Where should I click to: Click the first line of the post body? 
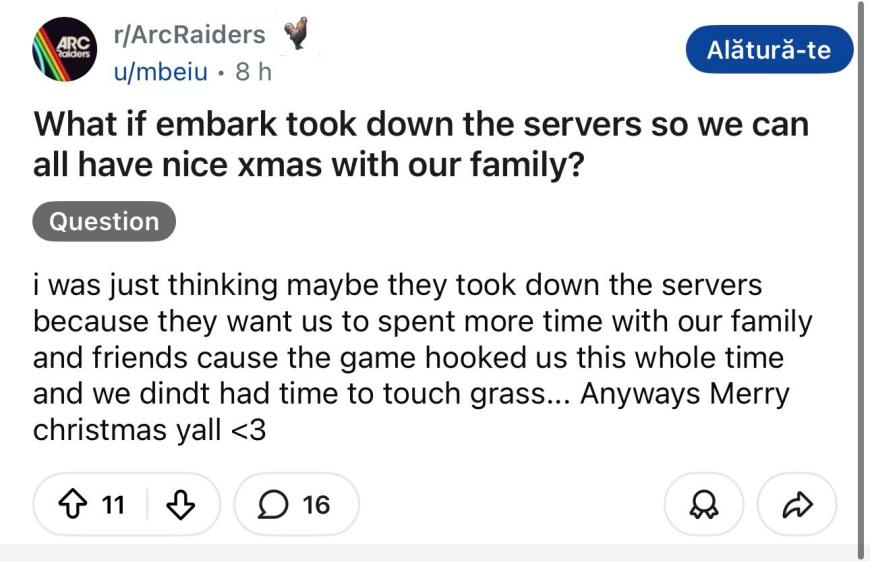(397, 286)
